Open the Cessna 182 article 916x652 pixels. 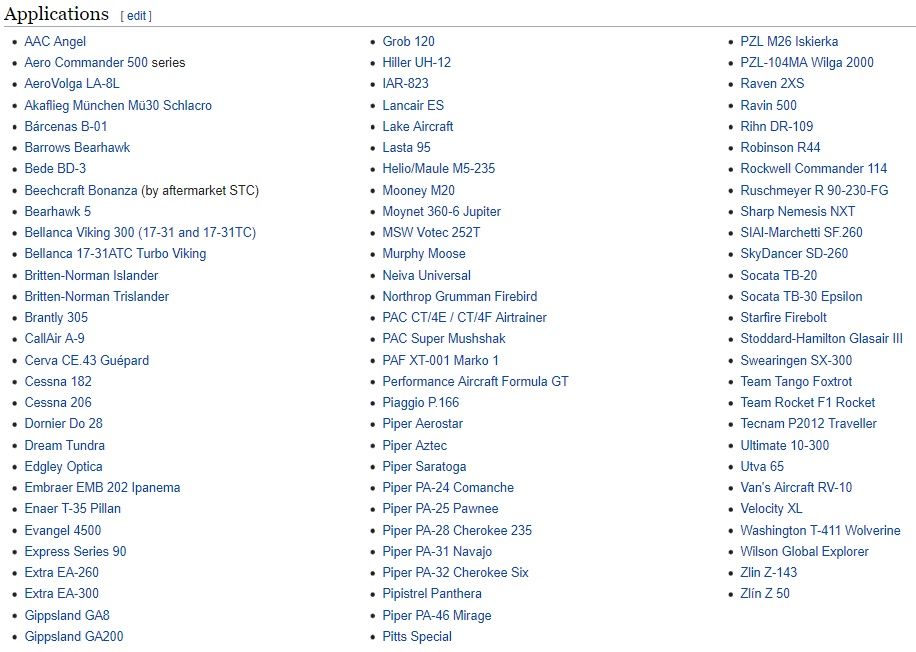pos(58,381)
